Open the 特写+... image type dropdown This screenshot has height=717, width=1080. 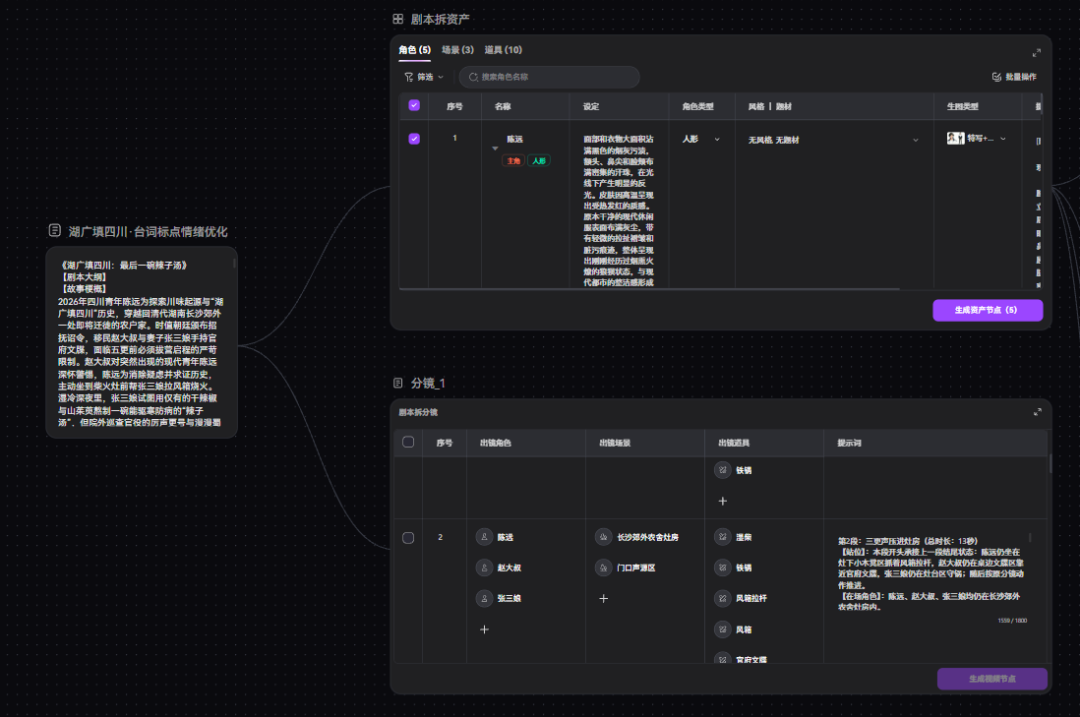(x=977, y=138)
